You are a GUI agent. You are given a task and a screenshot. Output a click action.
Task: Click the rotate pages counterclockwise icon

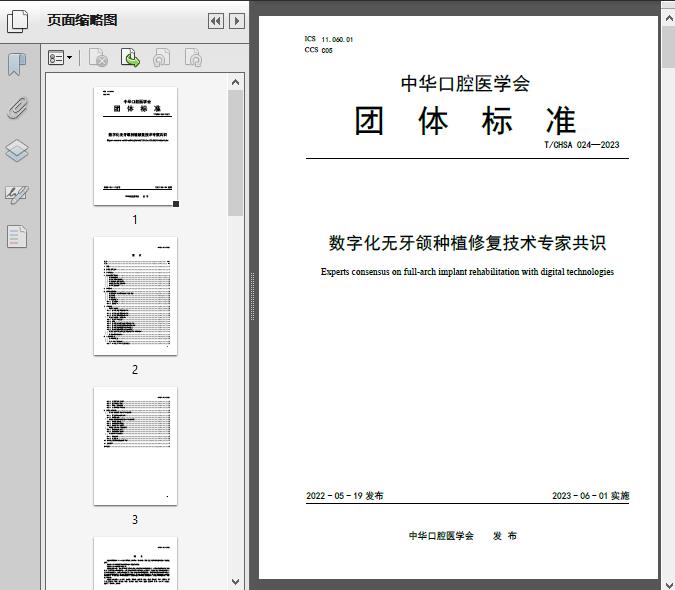click(x=161, y=58)
